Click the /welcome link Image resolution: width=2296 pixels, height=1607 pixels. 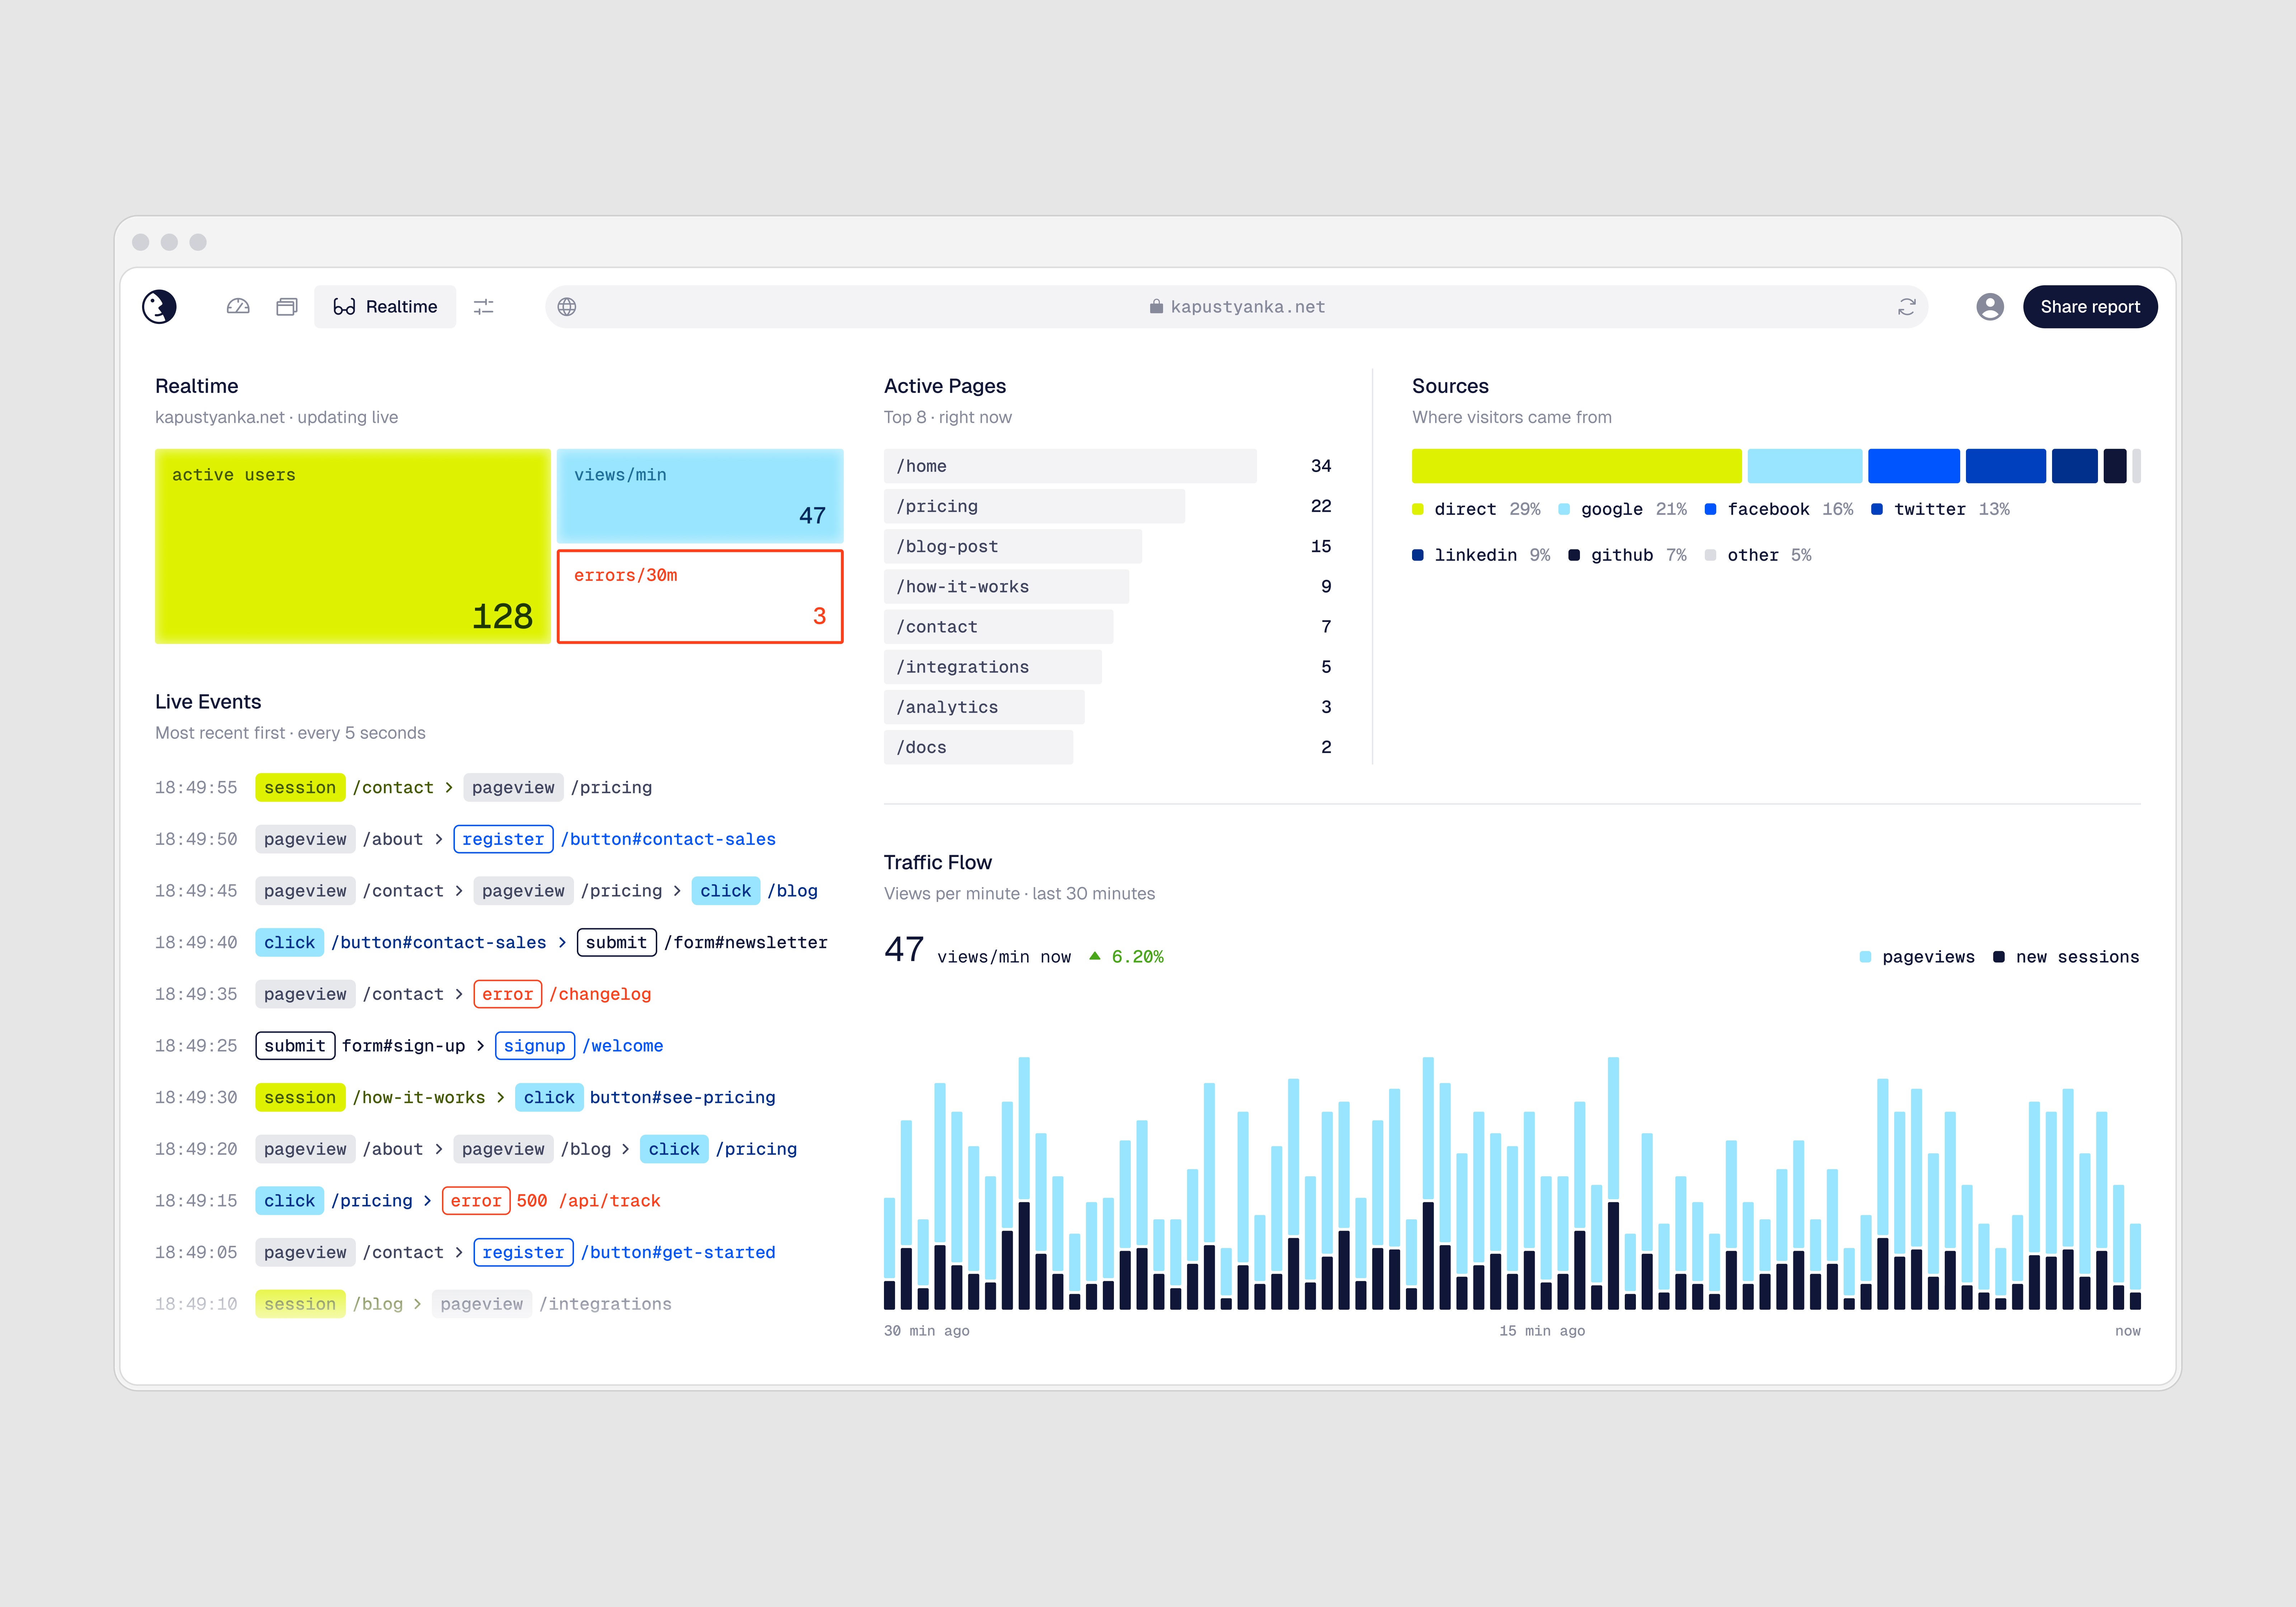[x=623, y=1046]
